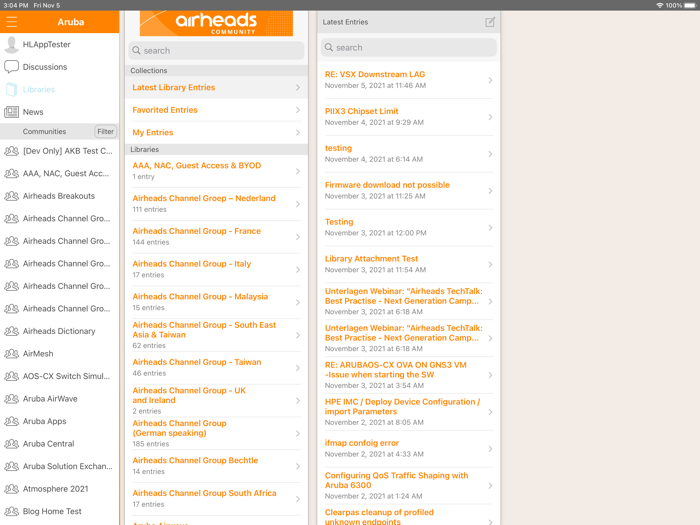Click the Airheads Community logo banner
700x525 pixels.
tap(216, 23)
